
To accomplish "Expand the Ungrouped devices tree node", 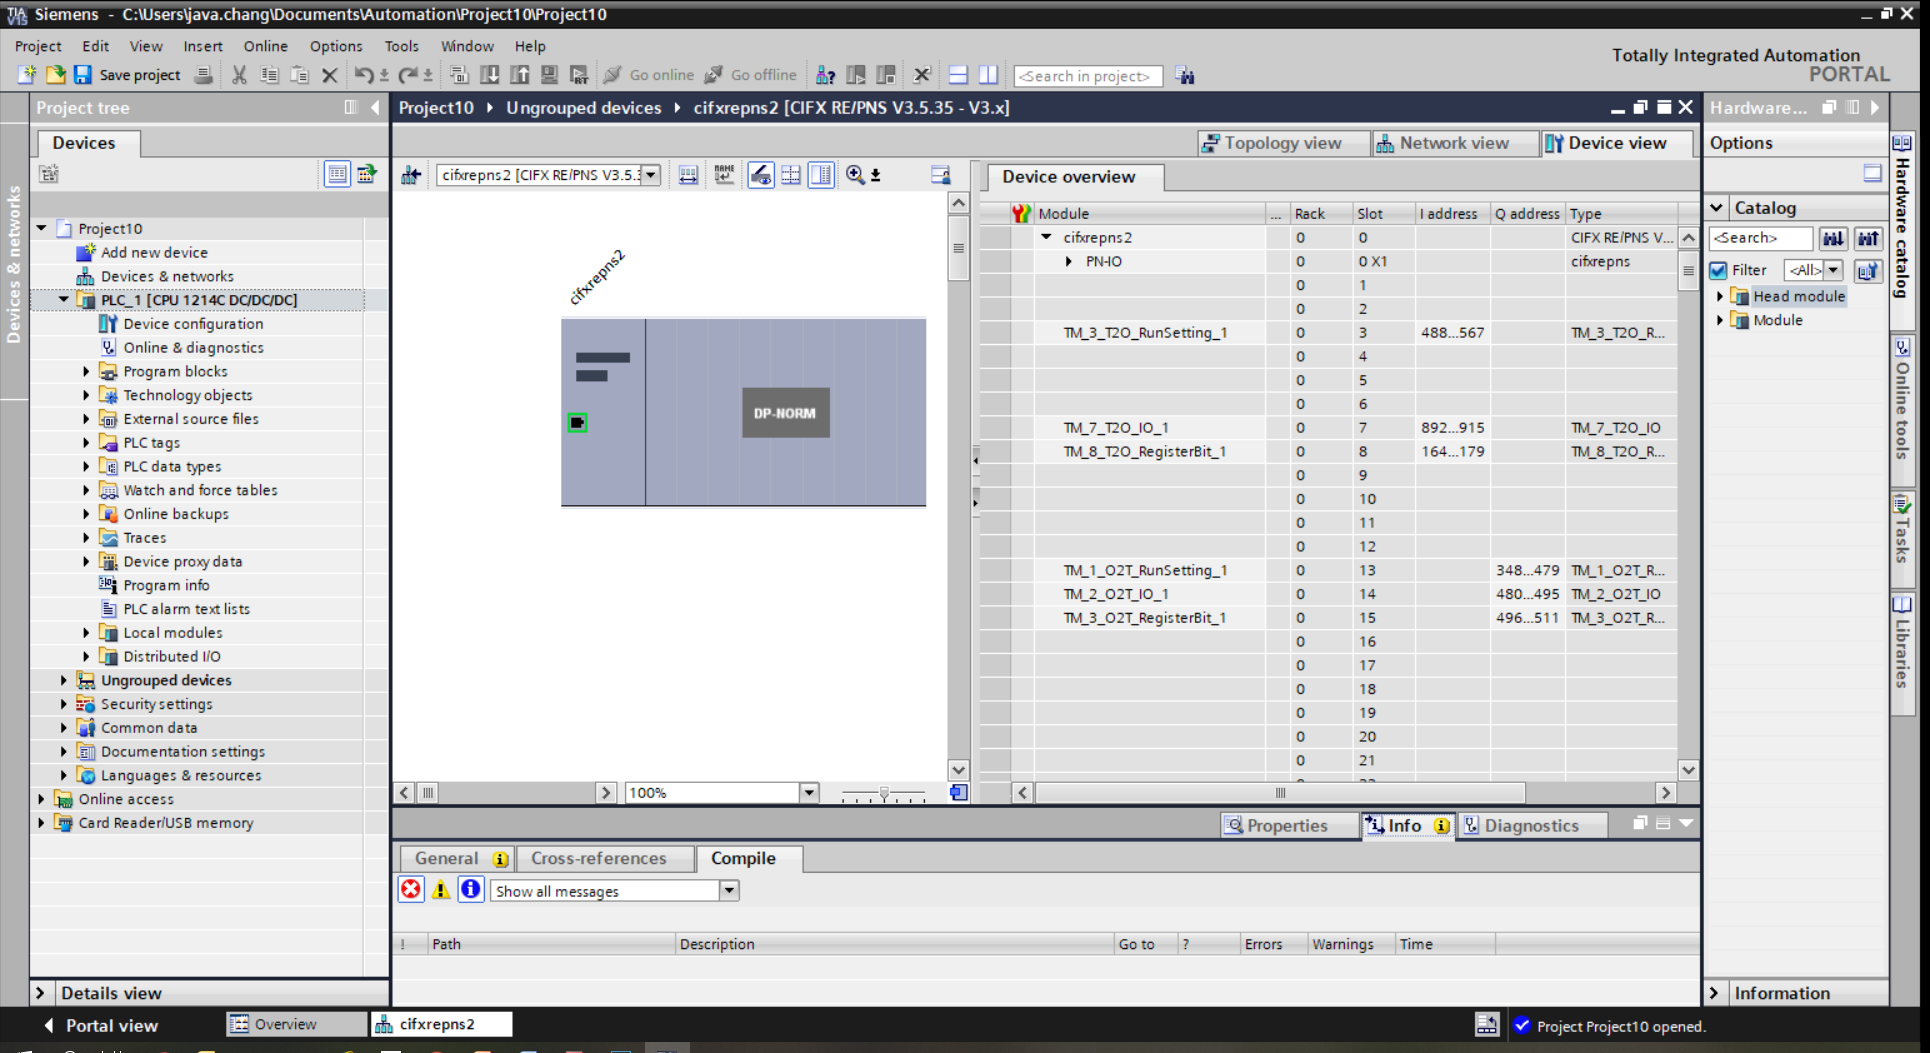I will tap(64, 681).
